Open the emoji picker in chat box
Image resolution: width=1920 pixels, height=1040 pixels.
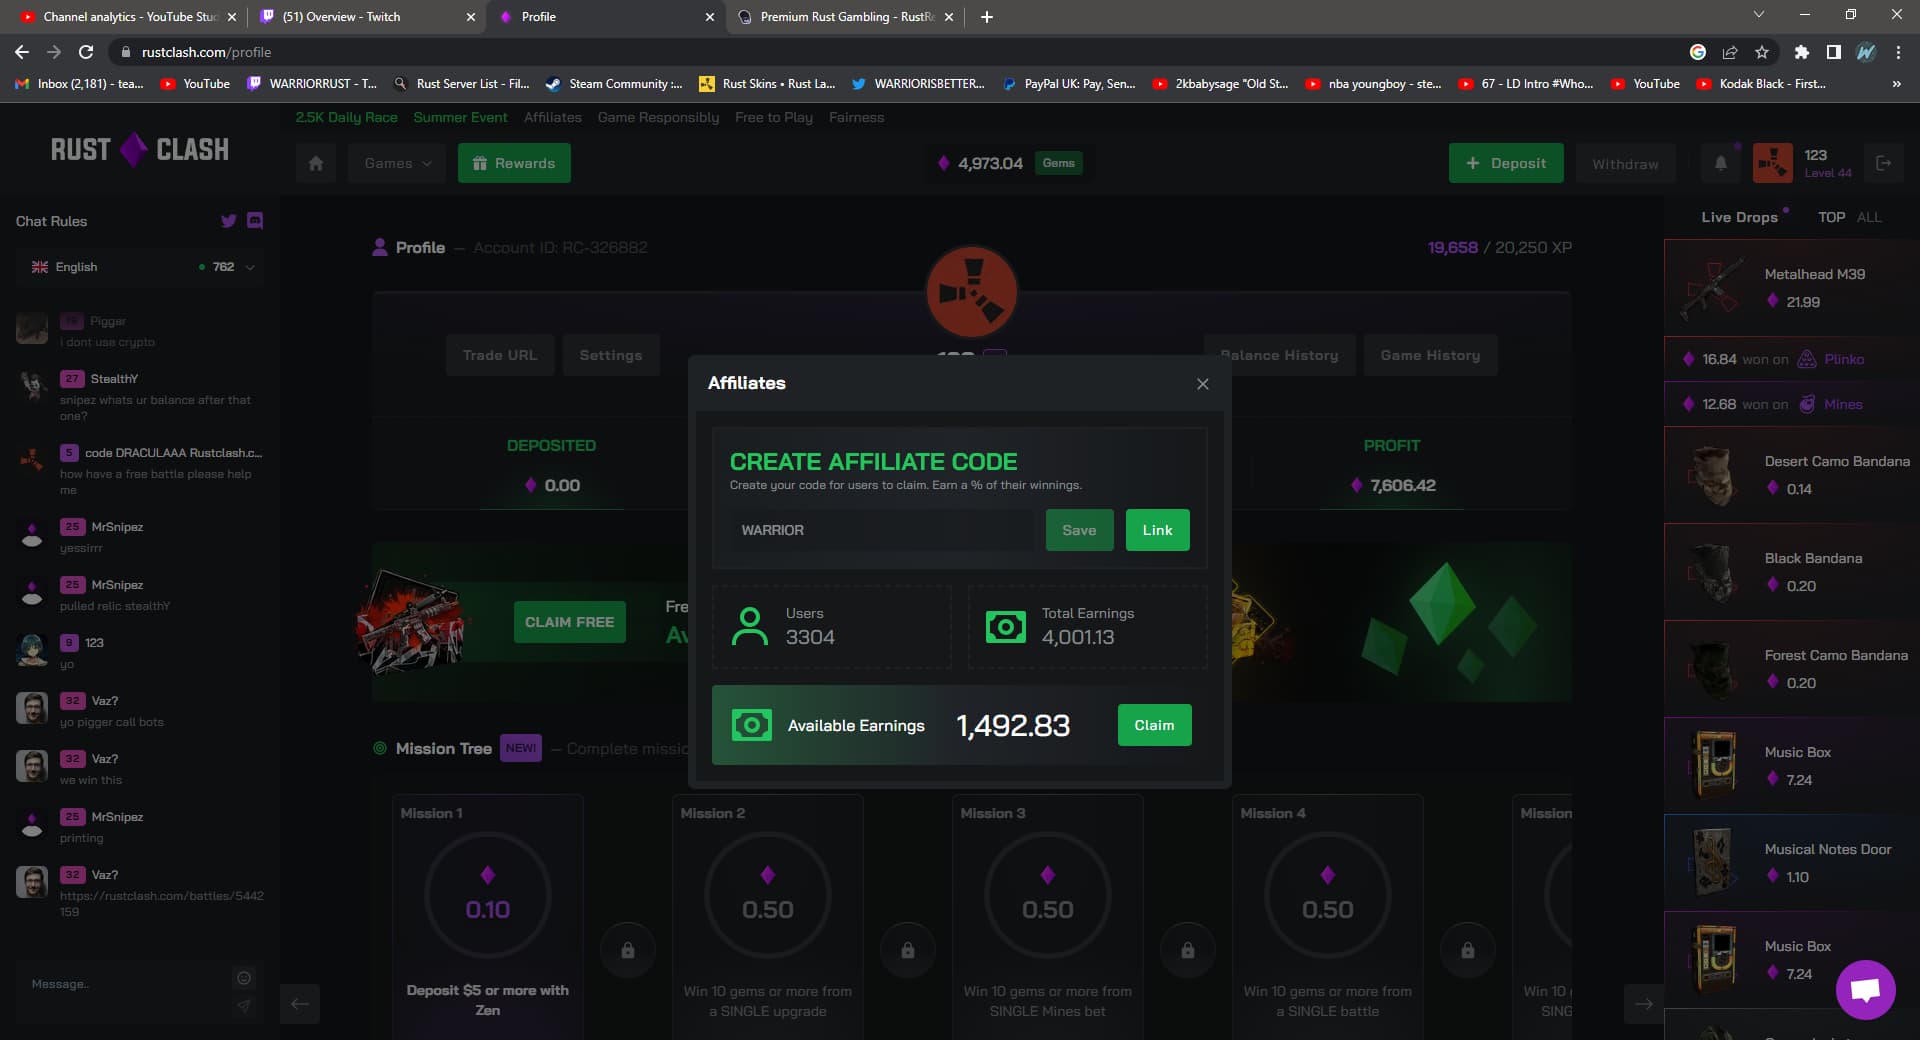coord(243,978)
